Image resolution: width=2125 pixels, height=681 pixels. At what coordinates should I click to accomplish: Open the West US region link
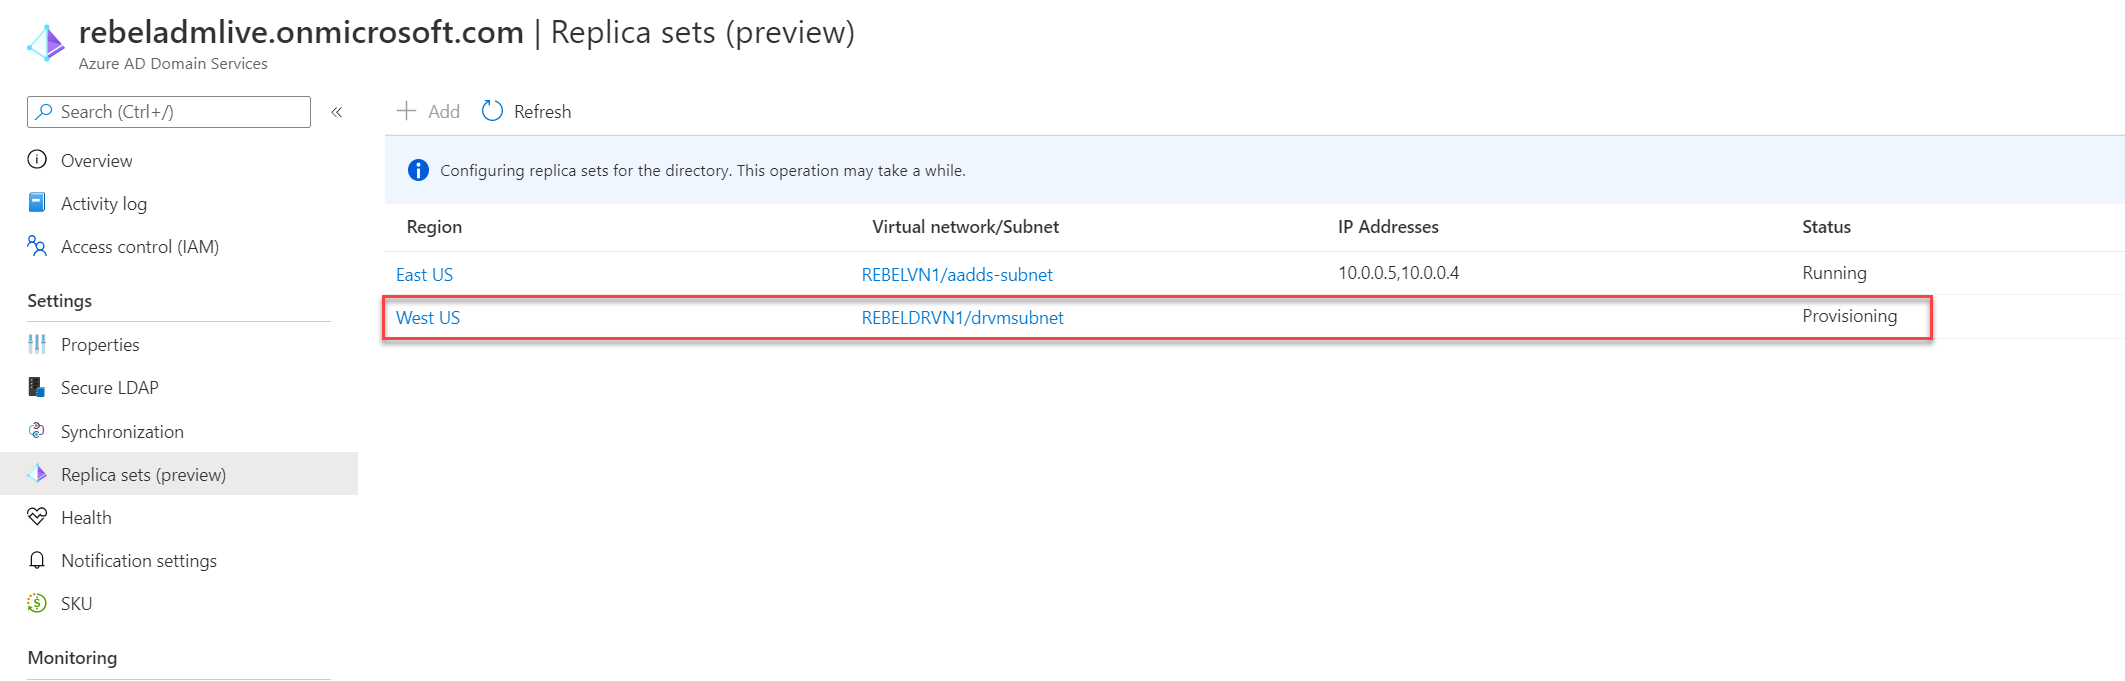pyautogui.click(x=428, y=318)
